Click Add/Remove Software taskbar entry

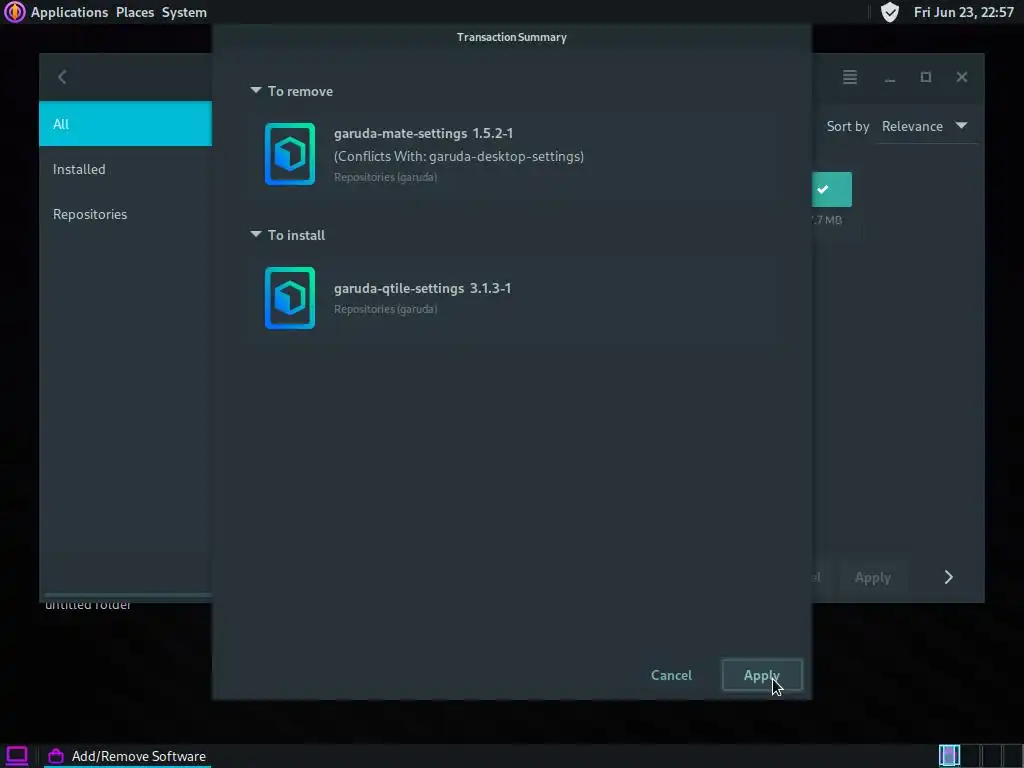tap(128, 756)
